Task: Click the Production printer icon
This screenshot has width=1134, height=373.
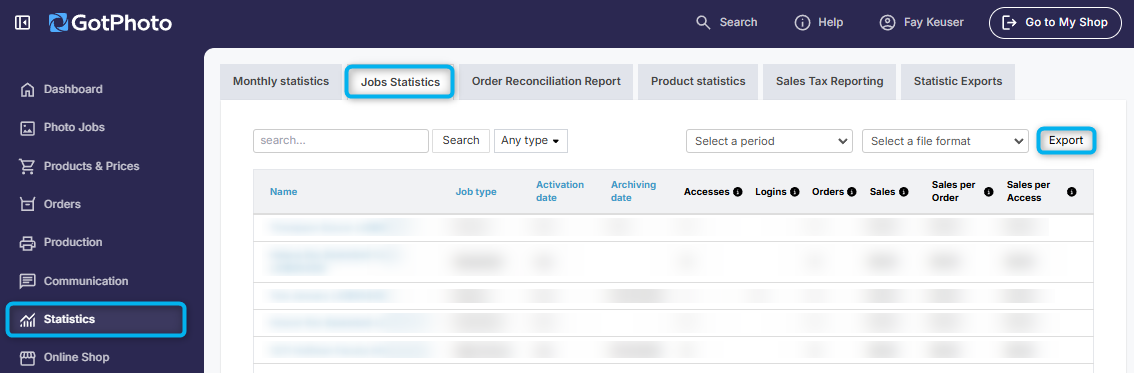Action: [x=27, y=243]
